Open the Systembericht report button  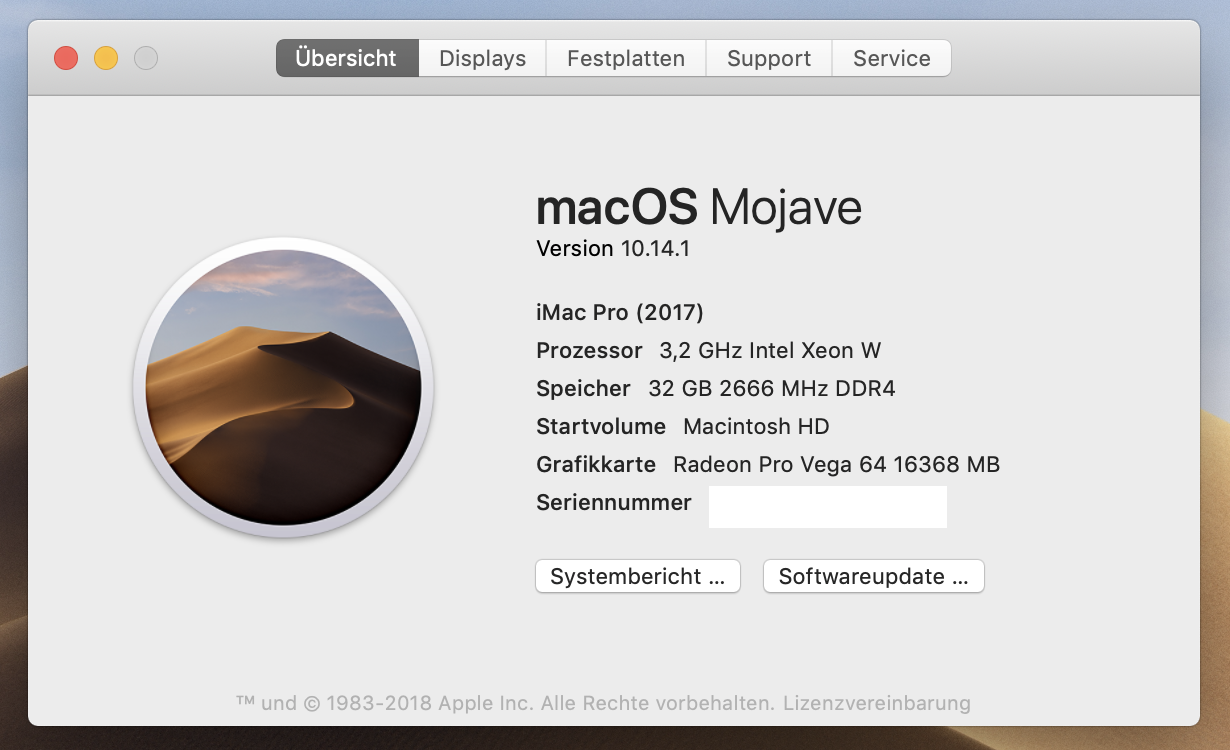pyautogui.click(x=637, y=576)
